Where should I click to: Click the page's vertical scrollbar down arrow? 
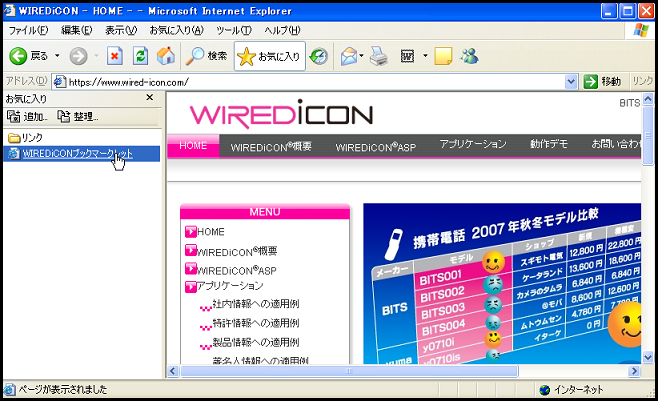[x=648, y=357]
